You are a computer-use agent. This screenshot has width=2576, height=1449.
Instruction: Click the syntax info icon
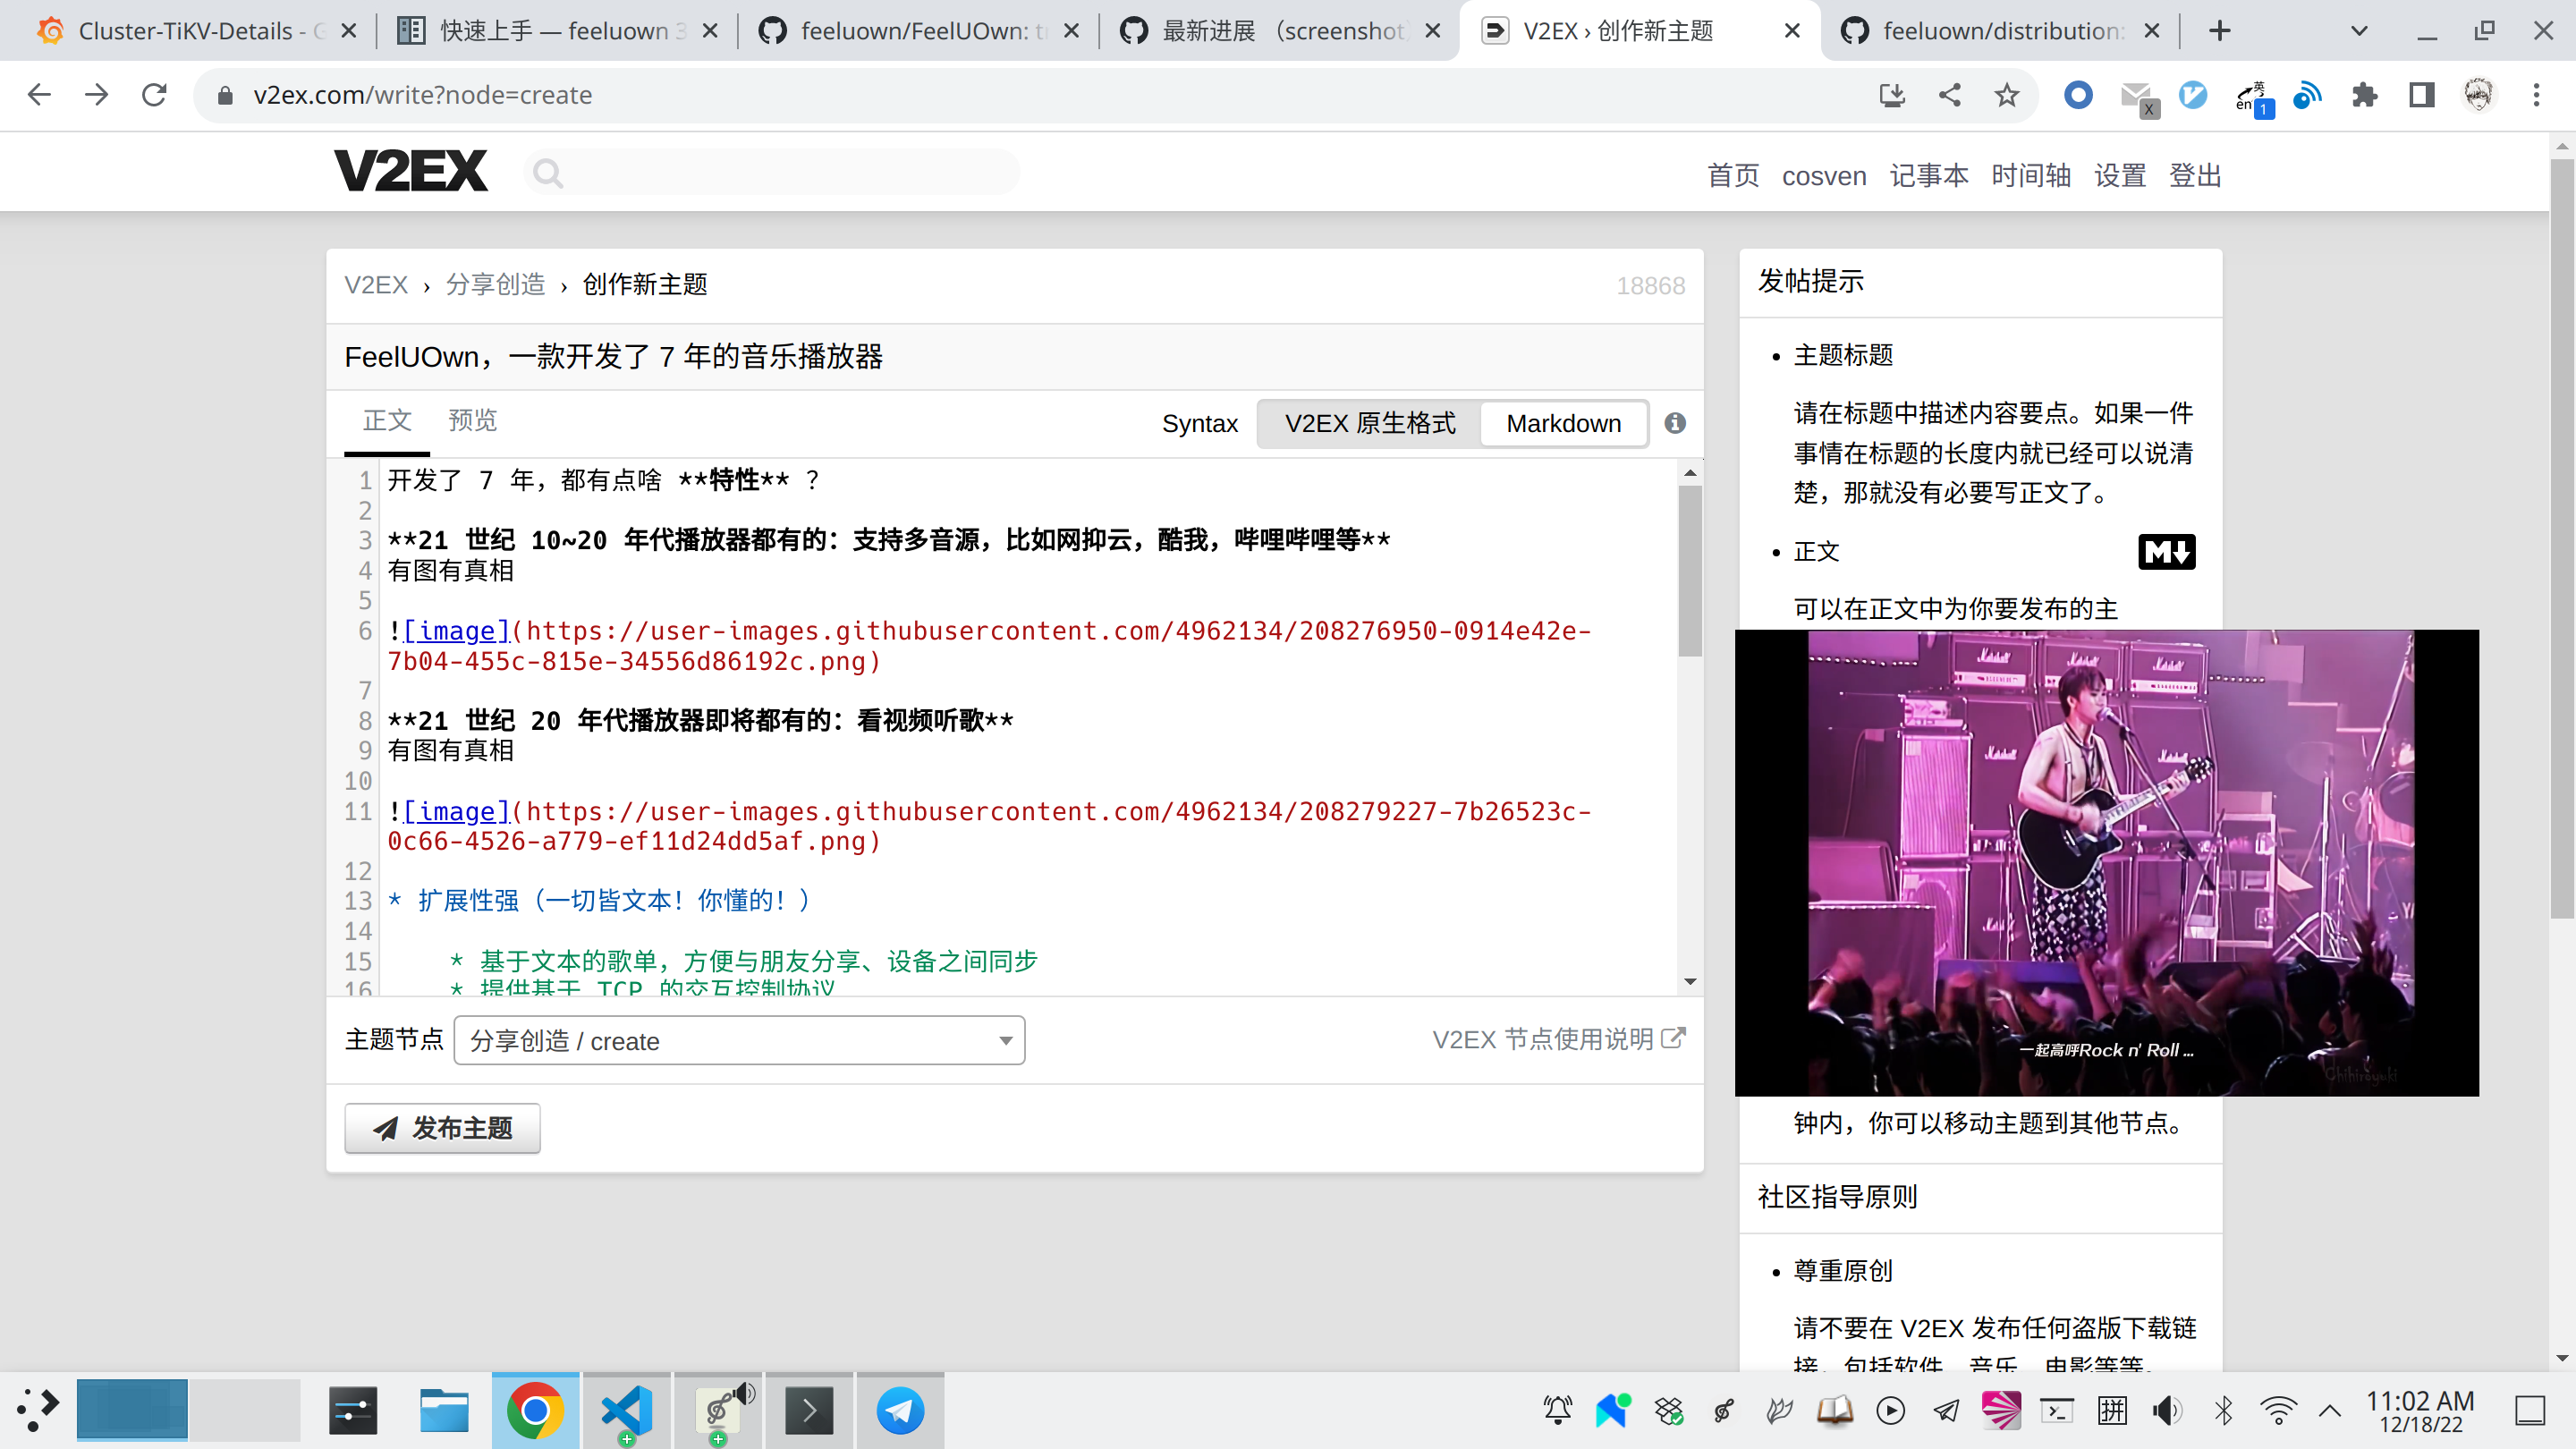(x=1675, y=423)
